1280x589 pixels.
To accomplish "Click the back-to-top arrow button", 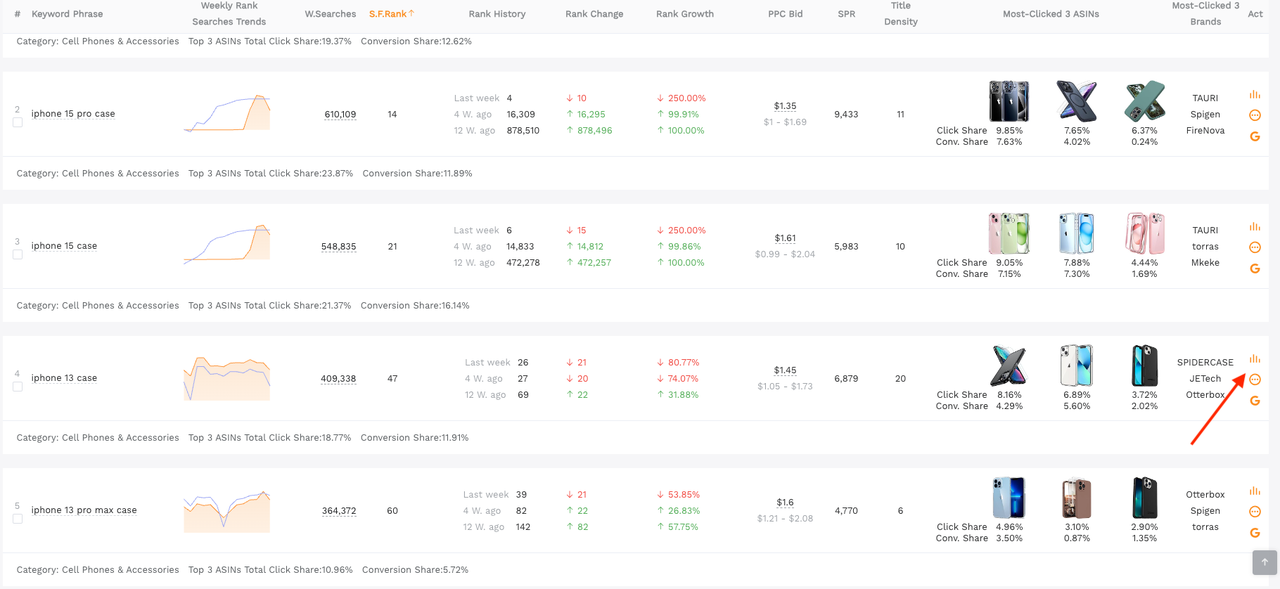I will [1265, 562].
